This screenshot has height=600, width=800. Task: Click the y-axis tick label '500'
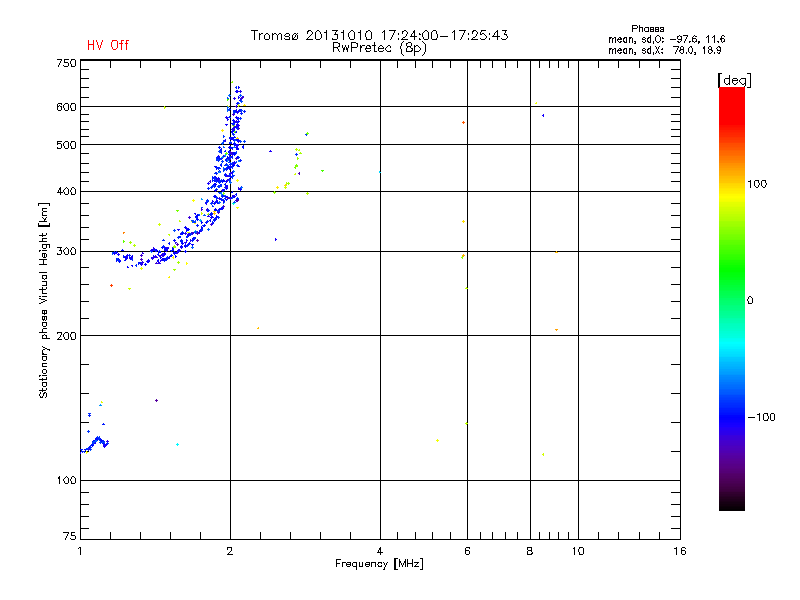[x=66, y=145]
